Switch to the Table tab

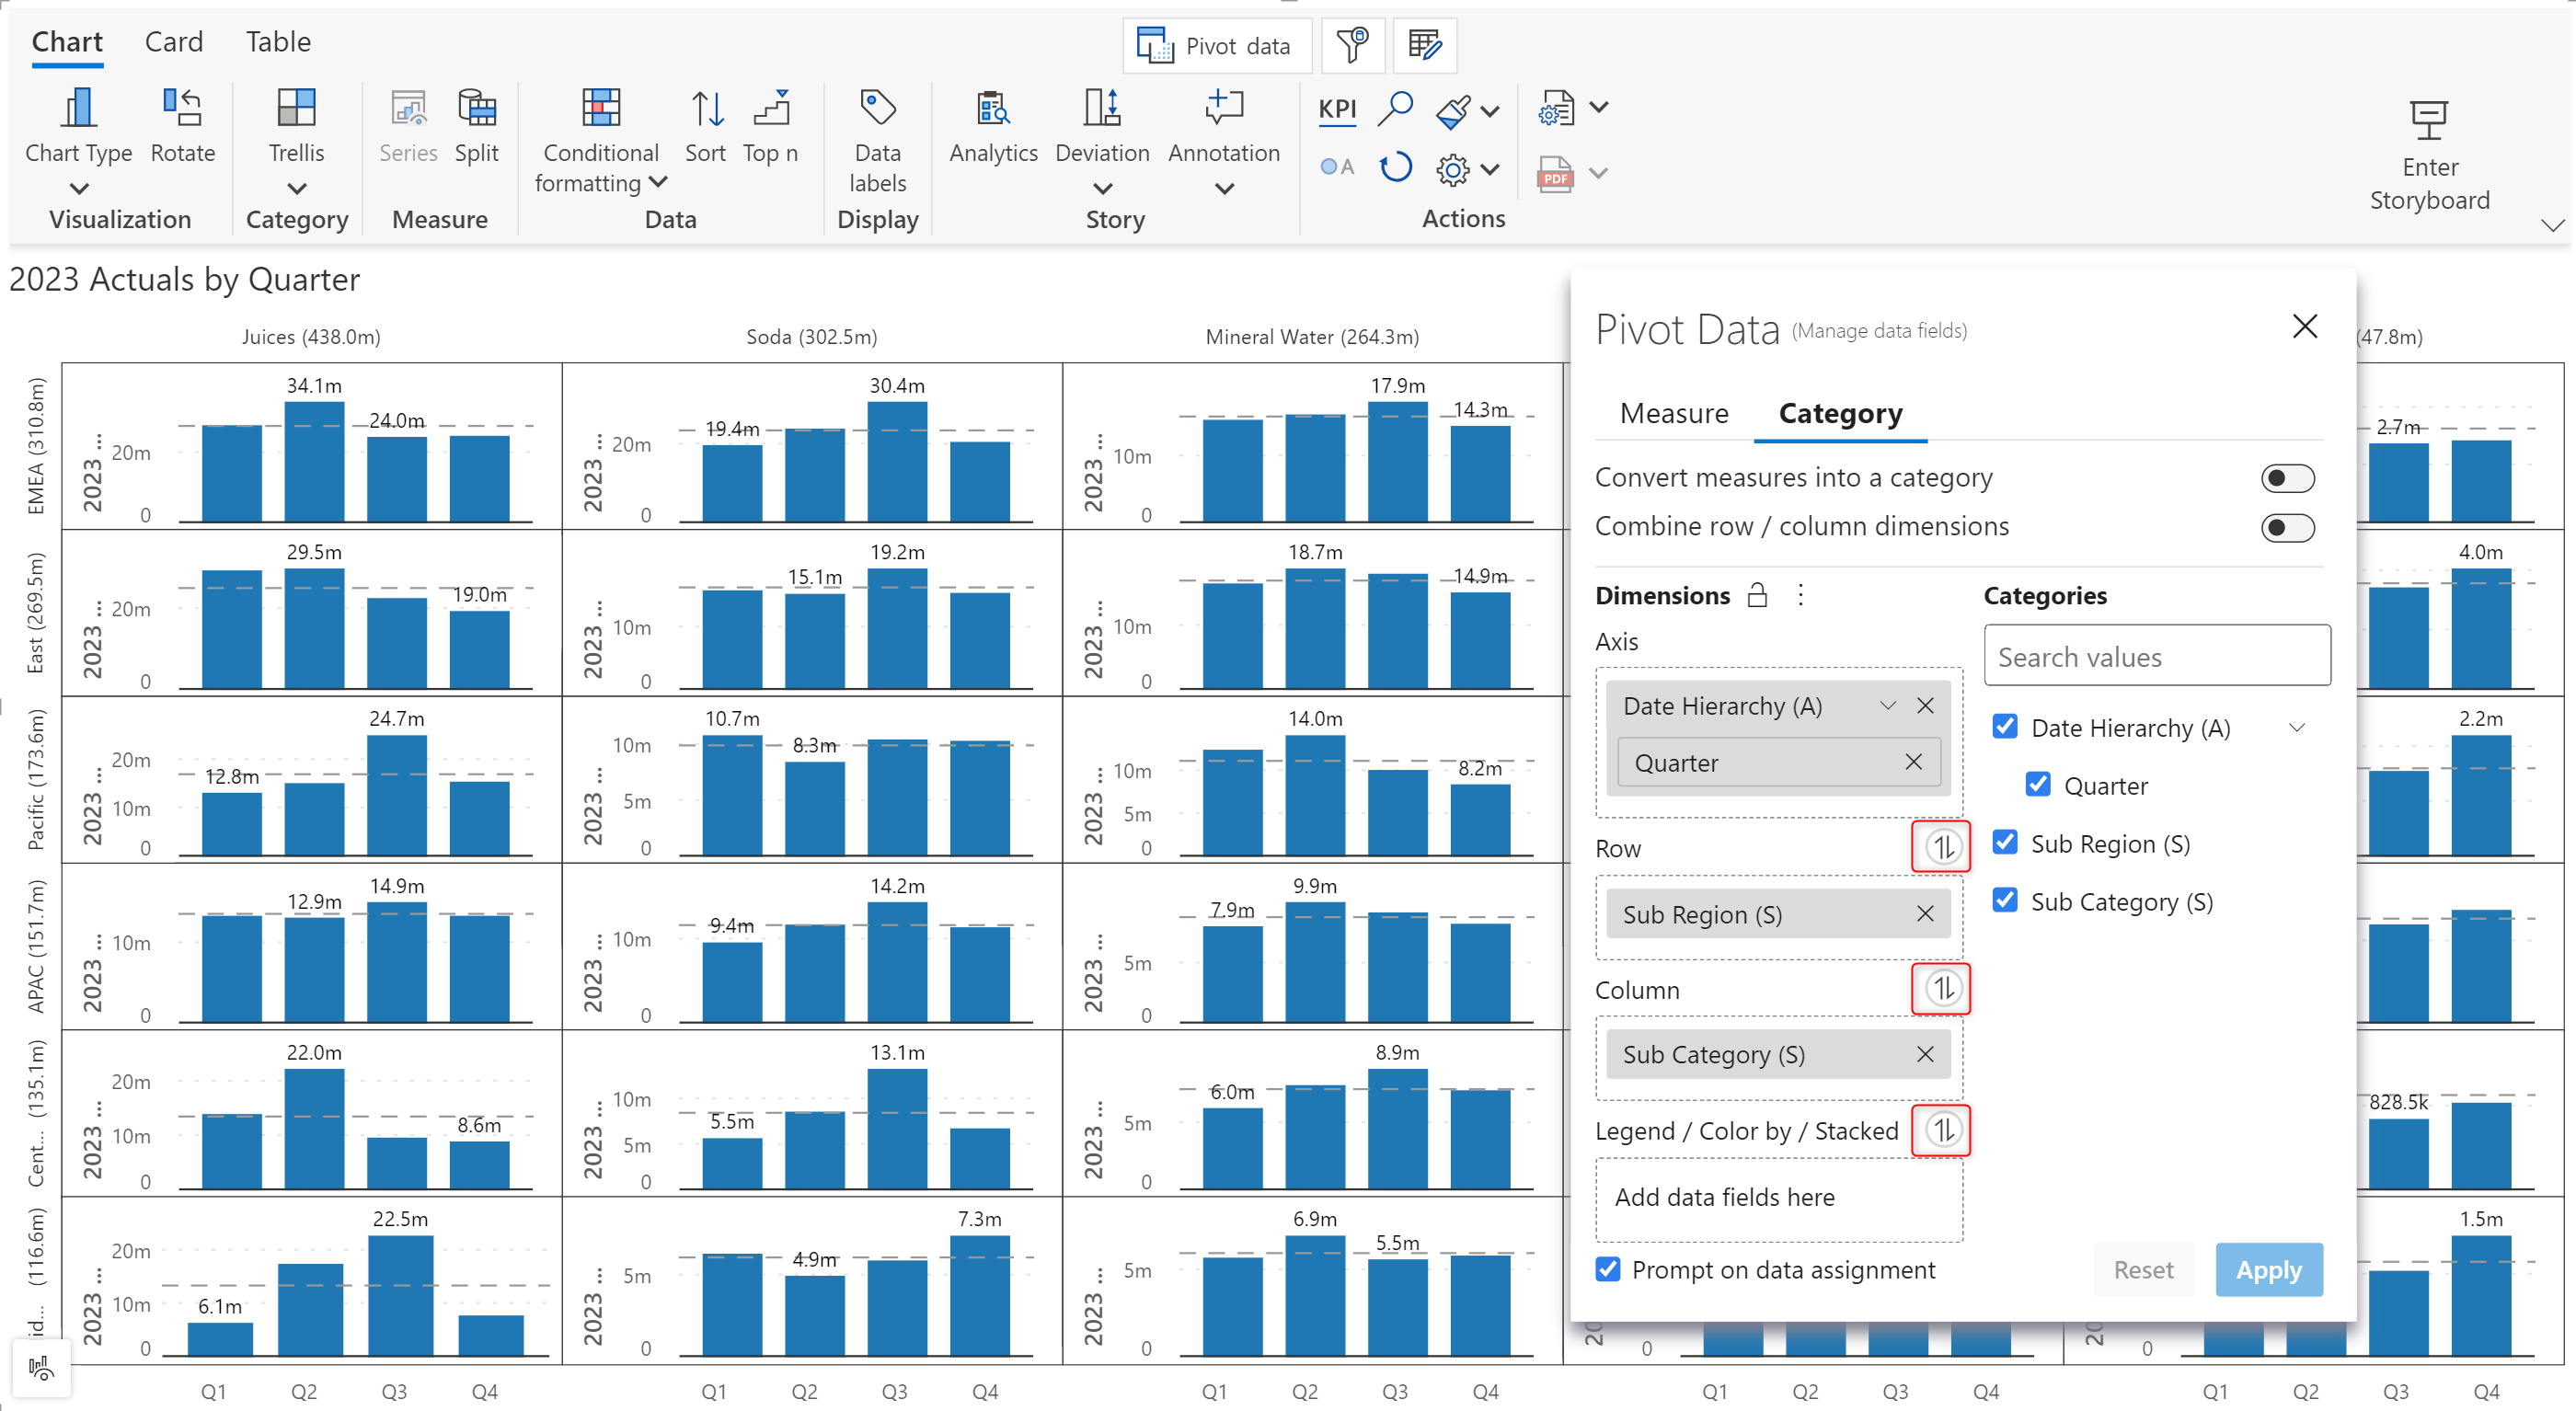(x=278, y=42)
